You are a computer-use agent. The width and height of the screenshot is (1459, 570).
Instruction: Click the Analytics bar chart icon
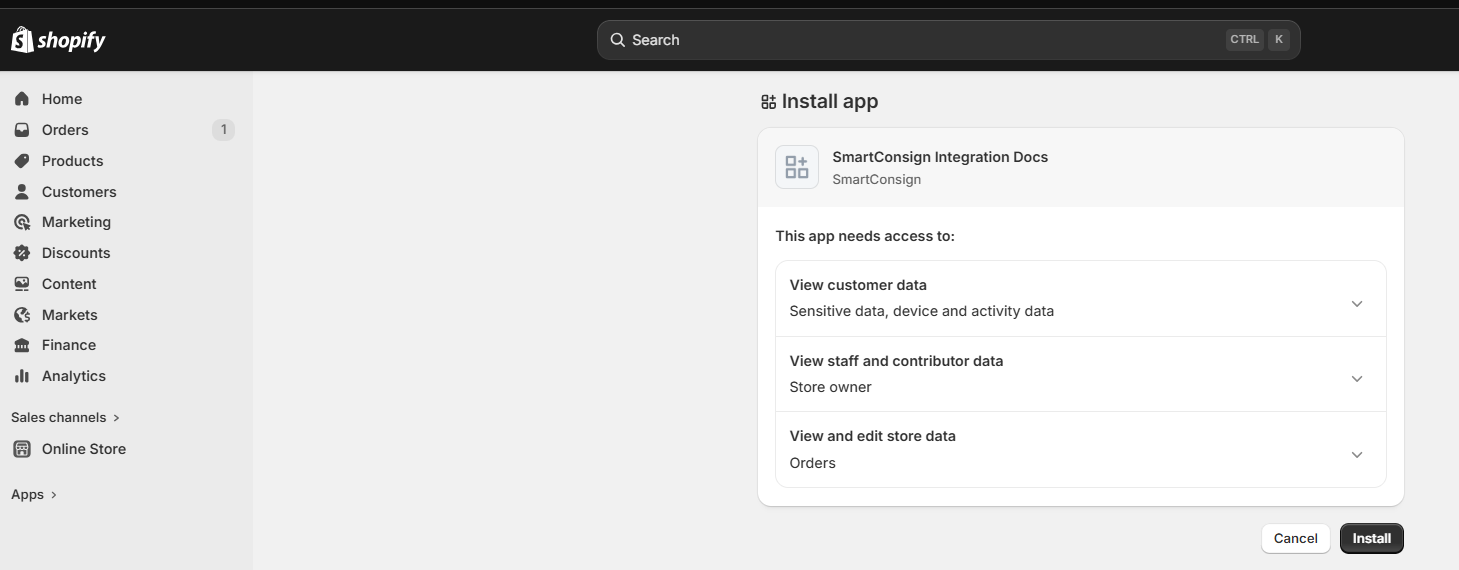pyautogui.click(x=22, y=376)
